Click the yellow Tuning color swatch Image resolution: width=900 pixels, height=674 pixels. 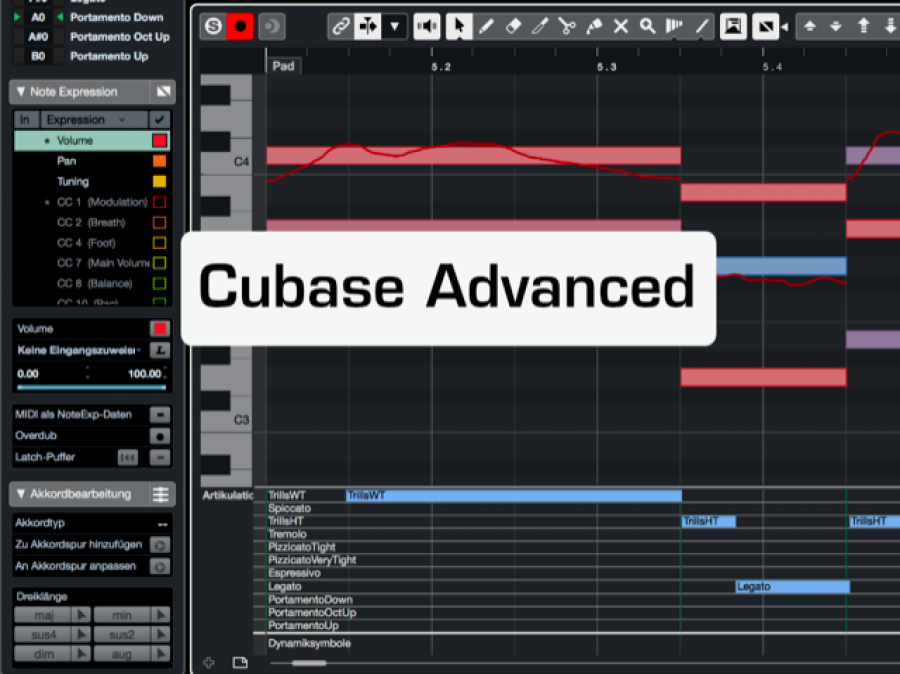tap(160, 182)
